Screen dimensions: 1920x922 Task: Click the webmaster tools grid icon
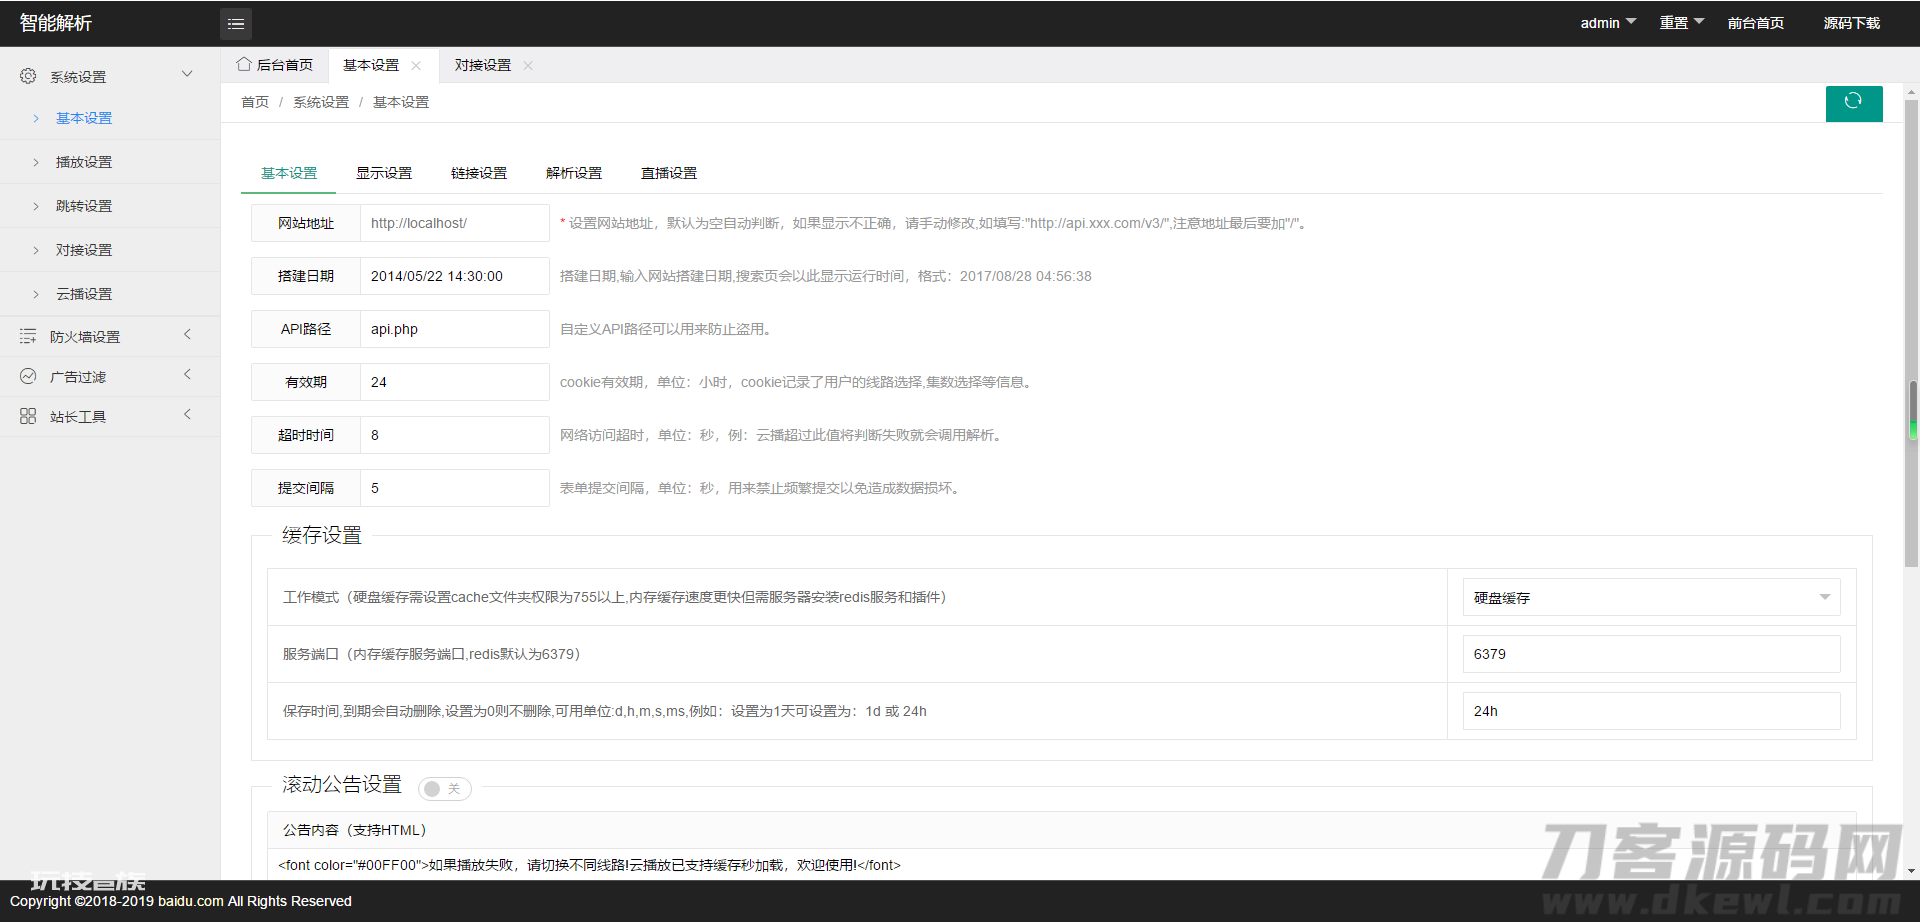[28, 417]
